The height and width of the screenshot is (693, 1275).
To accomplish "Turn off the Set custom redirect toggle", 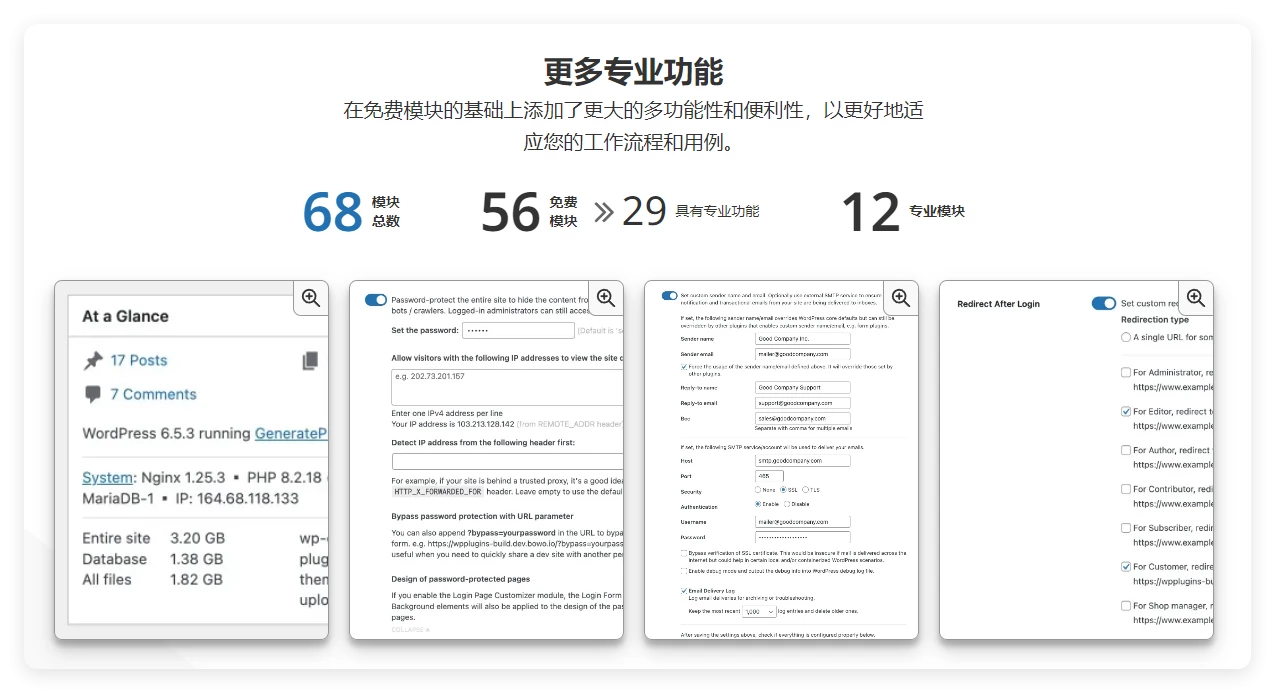I will [1104, 303].
